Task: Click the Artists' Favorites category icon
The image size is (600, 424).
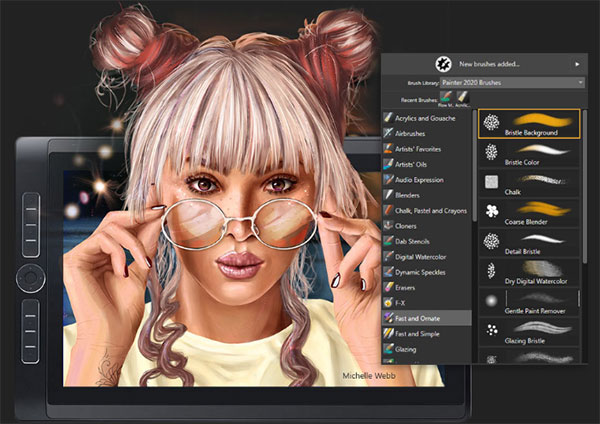Action: point(388,148)
